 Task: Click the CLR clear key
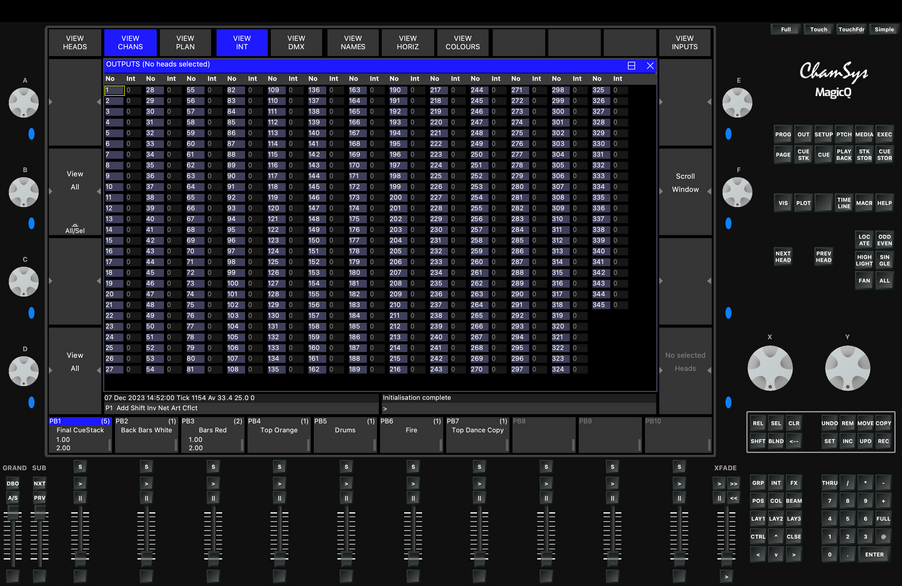tap(794, 423)
